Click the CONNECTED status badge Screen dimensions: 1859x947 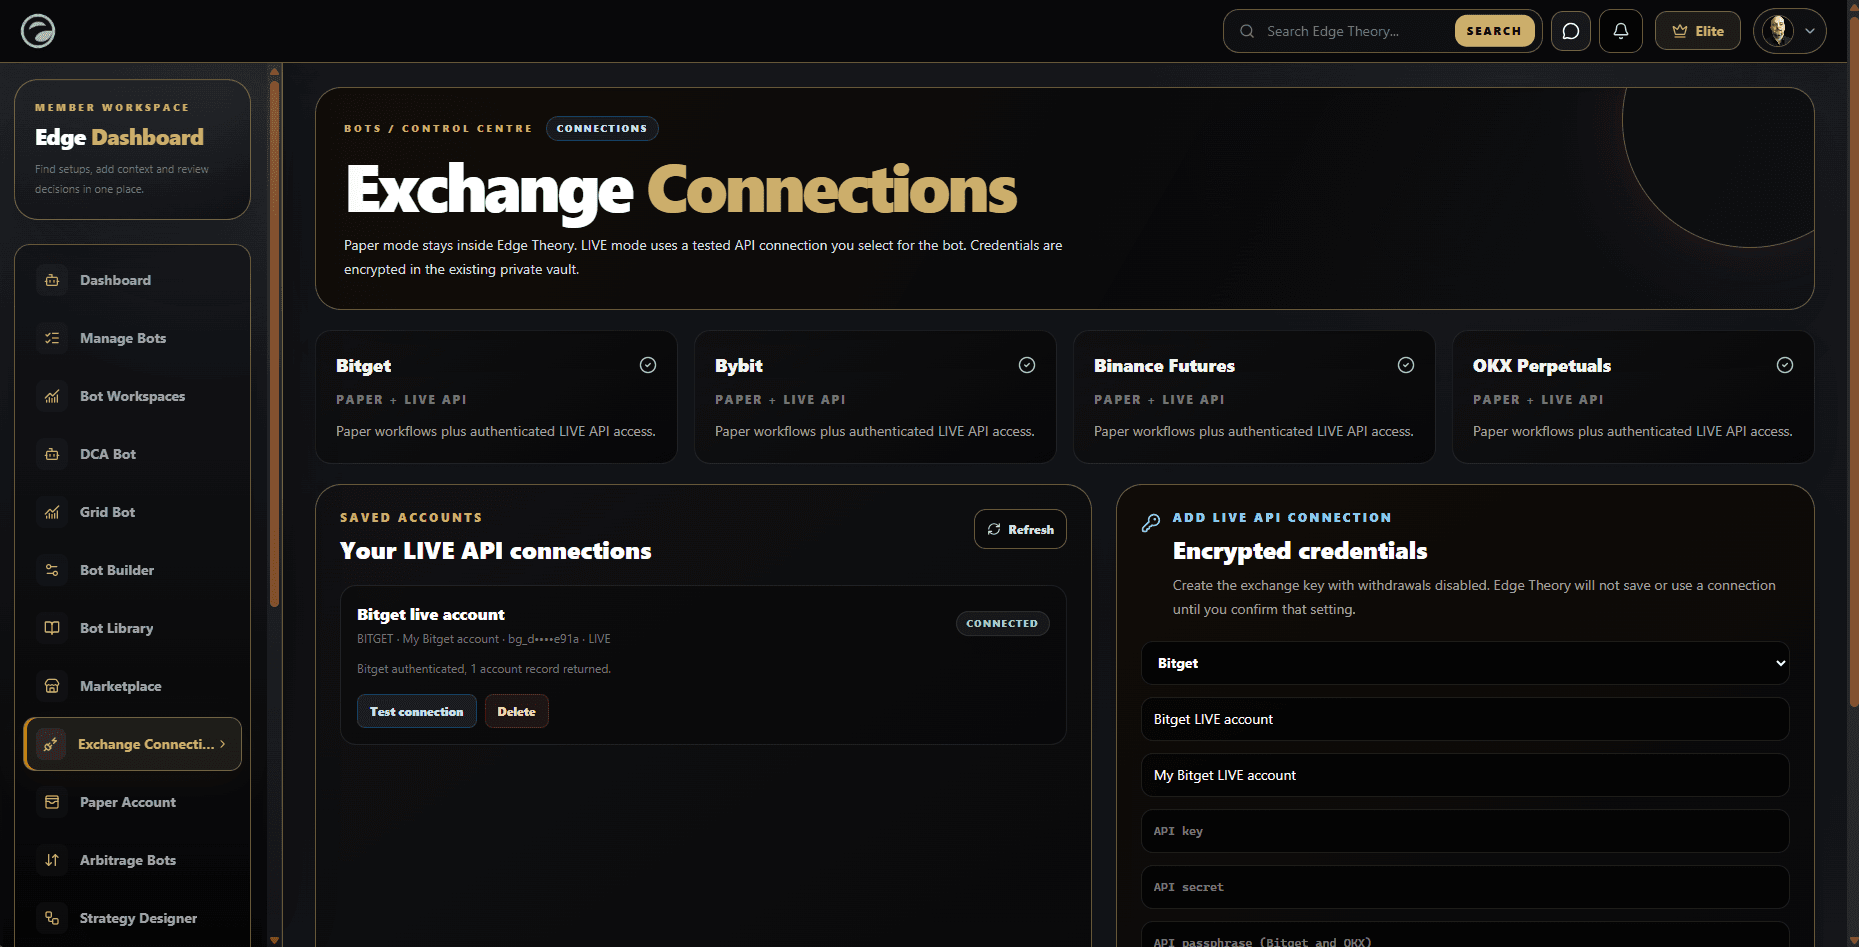coord(1002,623)
